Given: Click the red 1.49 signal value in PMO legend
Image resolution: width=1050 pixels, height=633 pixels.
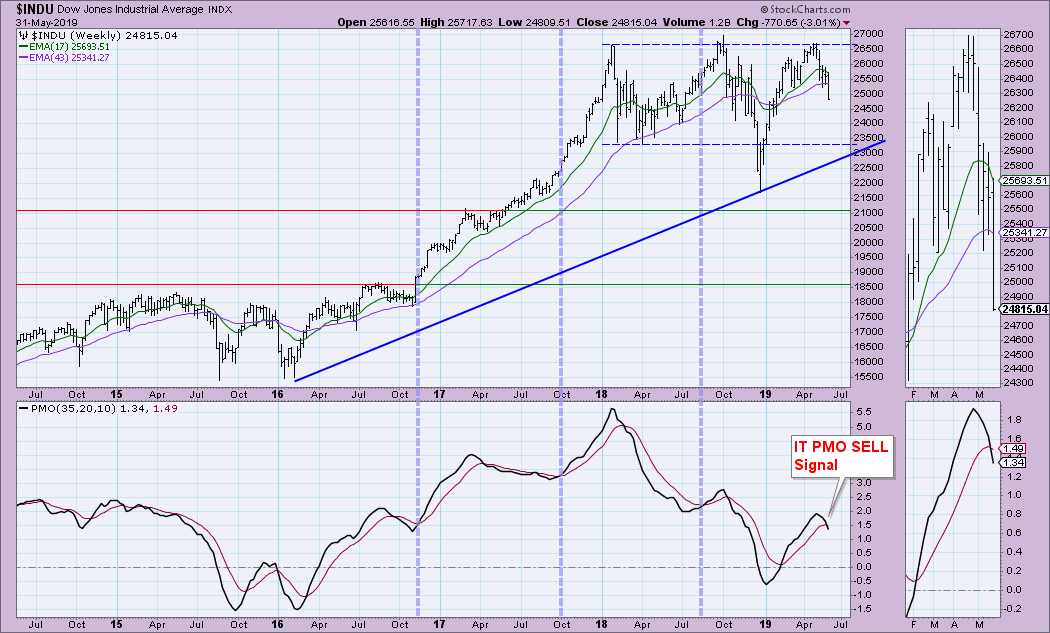Looking at the screenshot, I should pos(165,408).
